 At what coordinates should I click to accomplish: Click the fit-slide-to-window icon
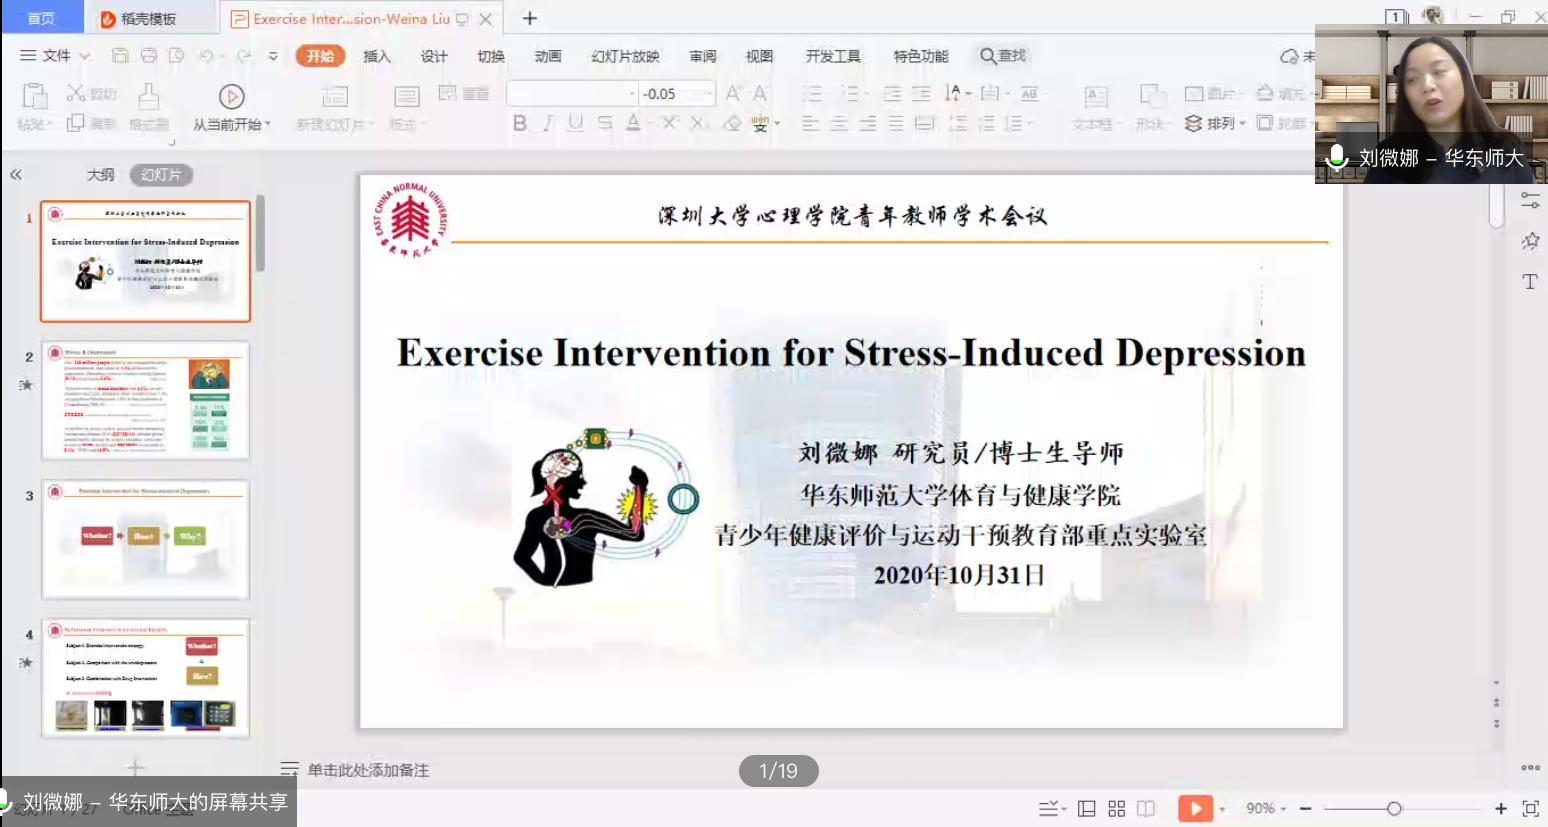pos(1530,808)
